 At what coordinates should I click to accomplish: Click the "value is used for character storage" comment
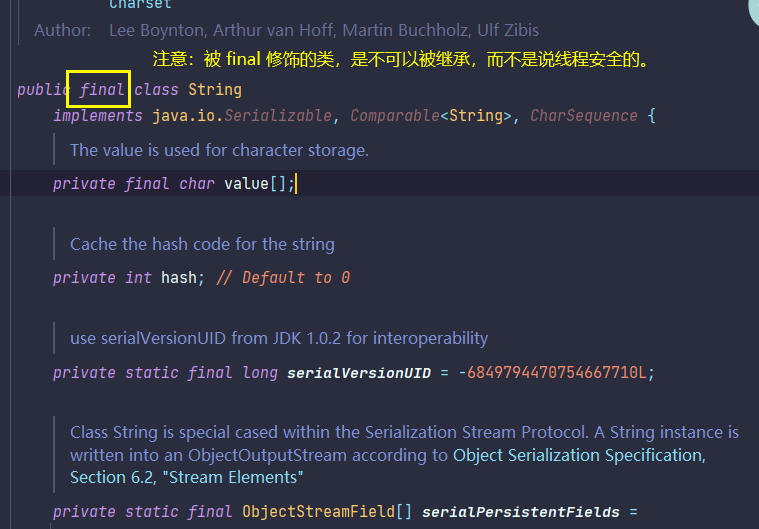219,150
